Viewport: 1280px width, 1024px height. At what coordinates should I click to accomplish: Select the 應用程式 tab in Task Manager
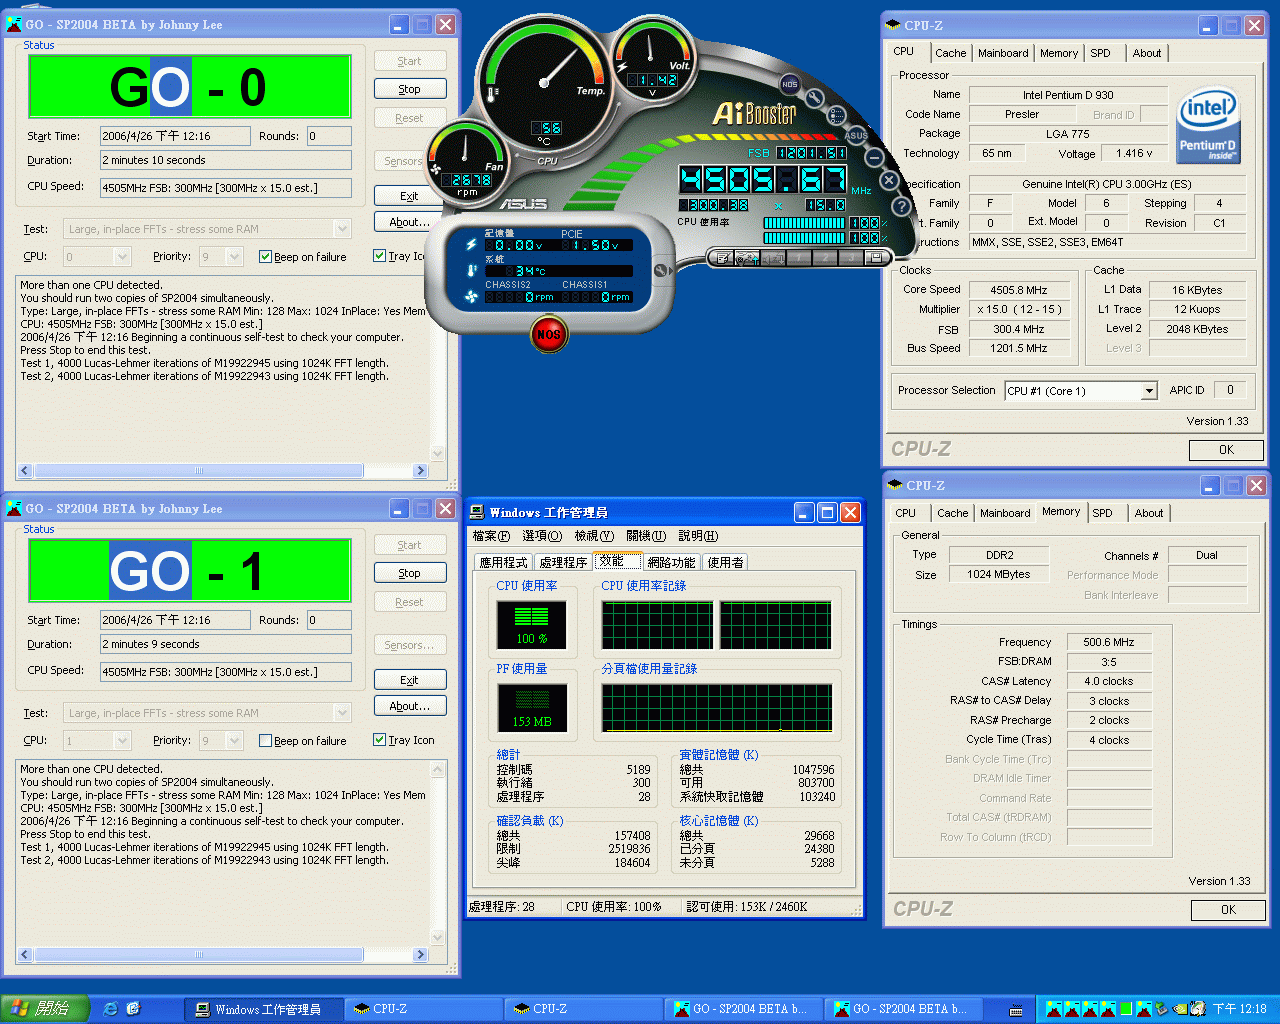pyautogui.click(x=503, y=562)
